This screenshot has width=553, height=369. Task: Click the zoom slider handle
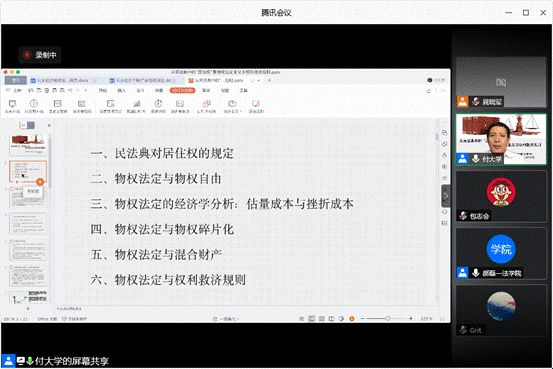(x=388, y=319)
